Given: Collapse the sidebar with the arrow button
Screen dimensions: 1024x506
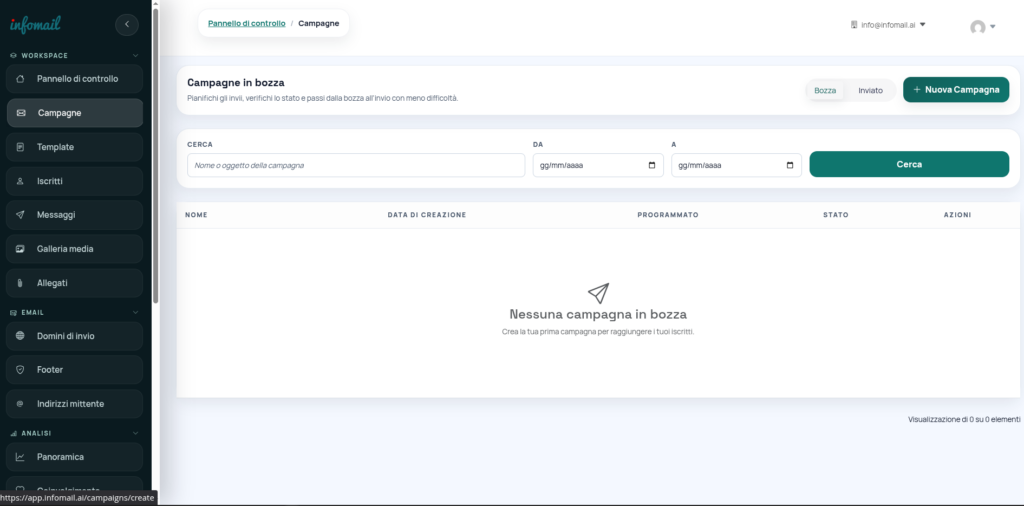Looking at the screenshot, I should tap(127, 24).
